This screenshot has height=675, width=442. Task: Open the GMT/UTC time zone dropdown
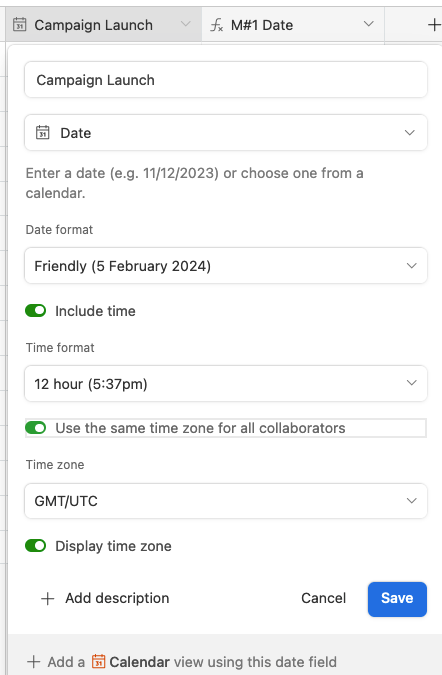(226, 501)
